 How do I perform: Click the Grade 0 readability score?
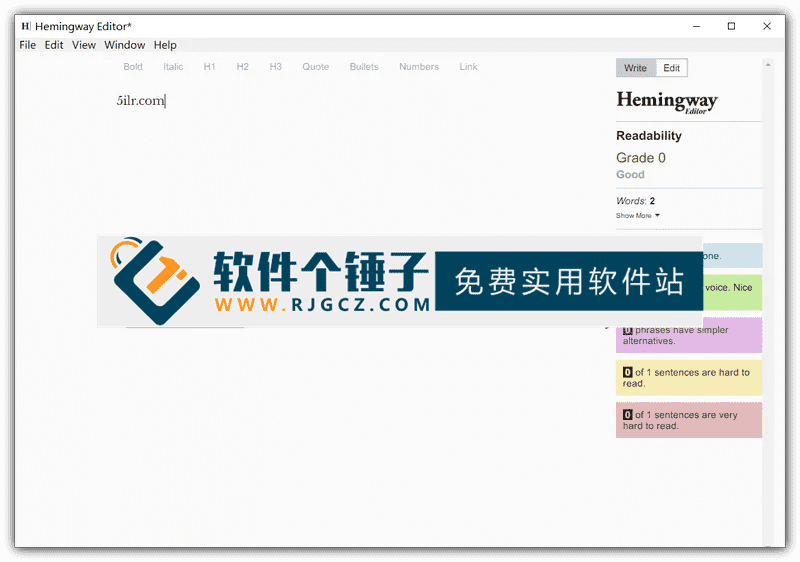641,158
